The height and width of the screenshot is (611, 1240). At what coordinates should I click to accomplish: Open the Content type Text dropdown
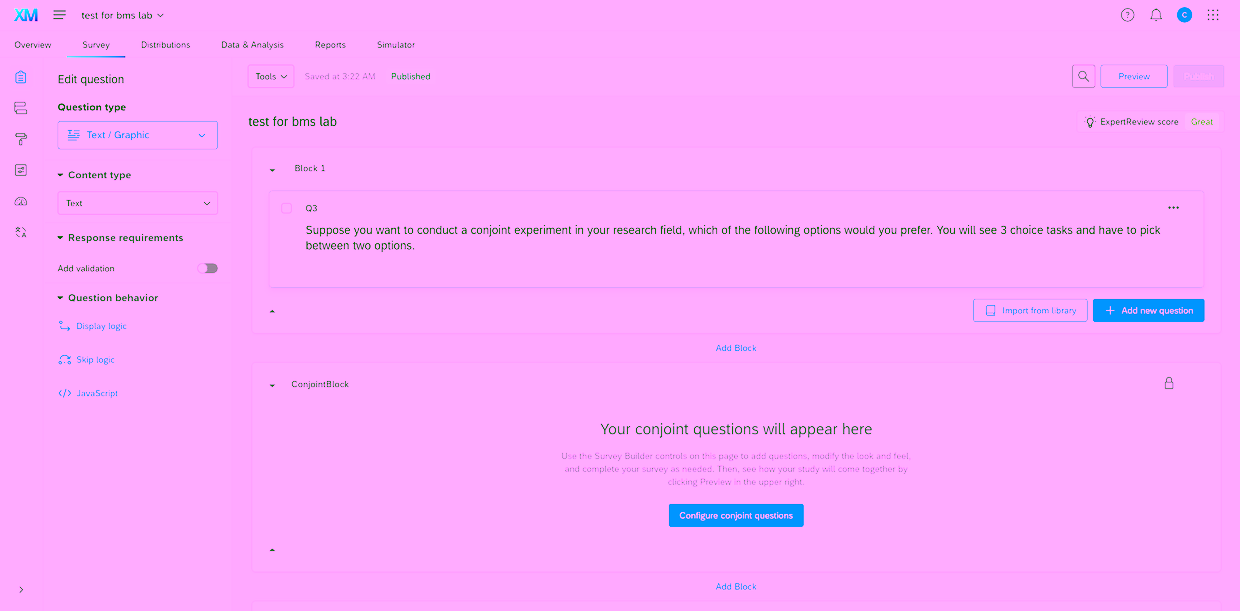click(x=137, y=203)
